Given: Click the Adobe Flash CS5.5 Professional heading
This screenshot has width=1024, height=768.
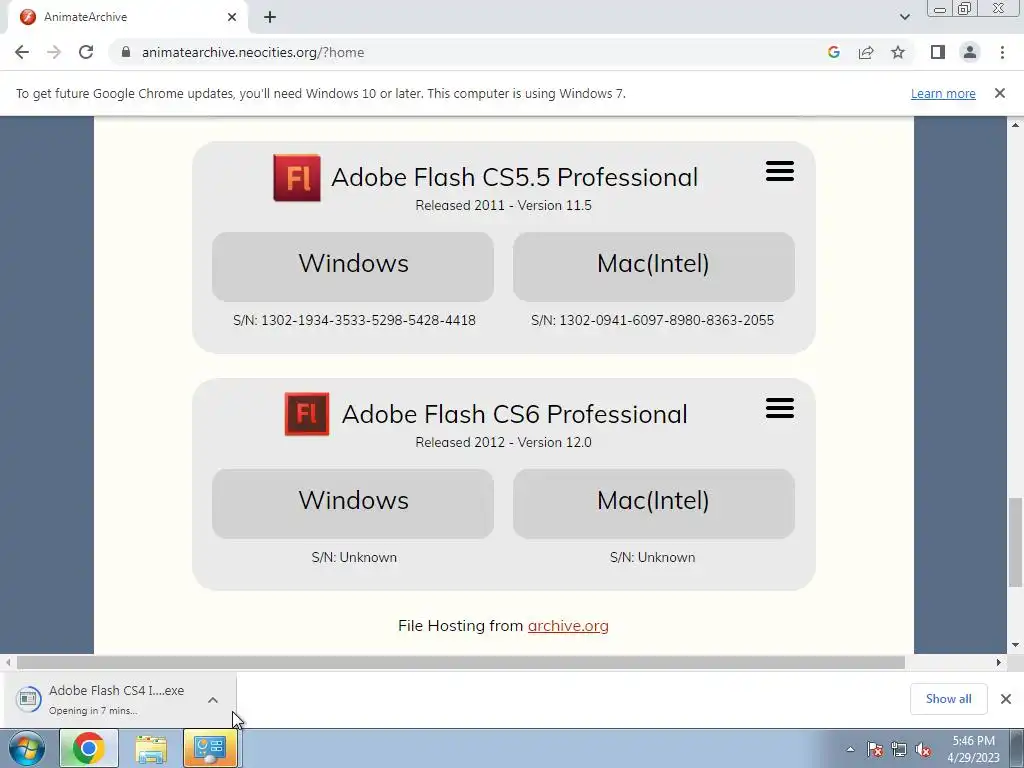Looking at the screenshot, I should click(515, 178).
